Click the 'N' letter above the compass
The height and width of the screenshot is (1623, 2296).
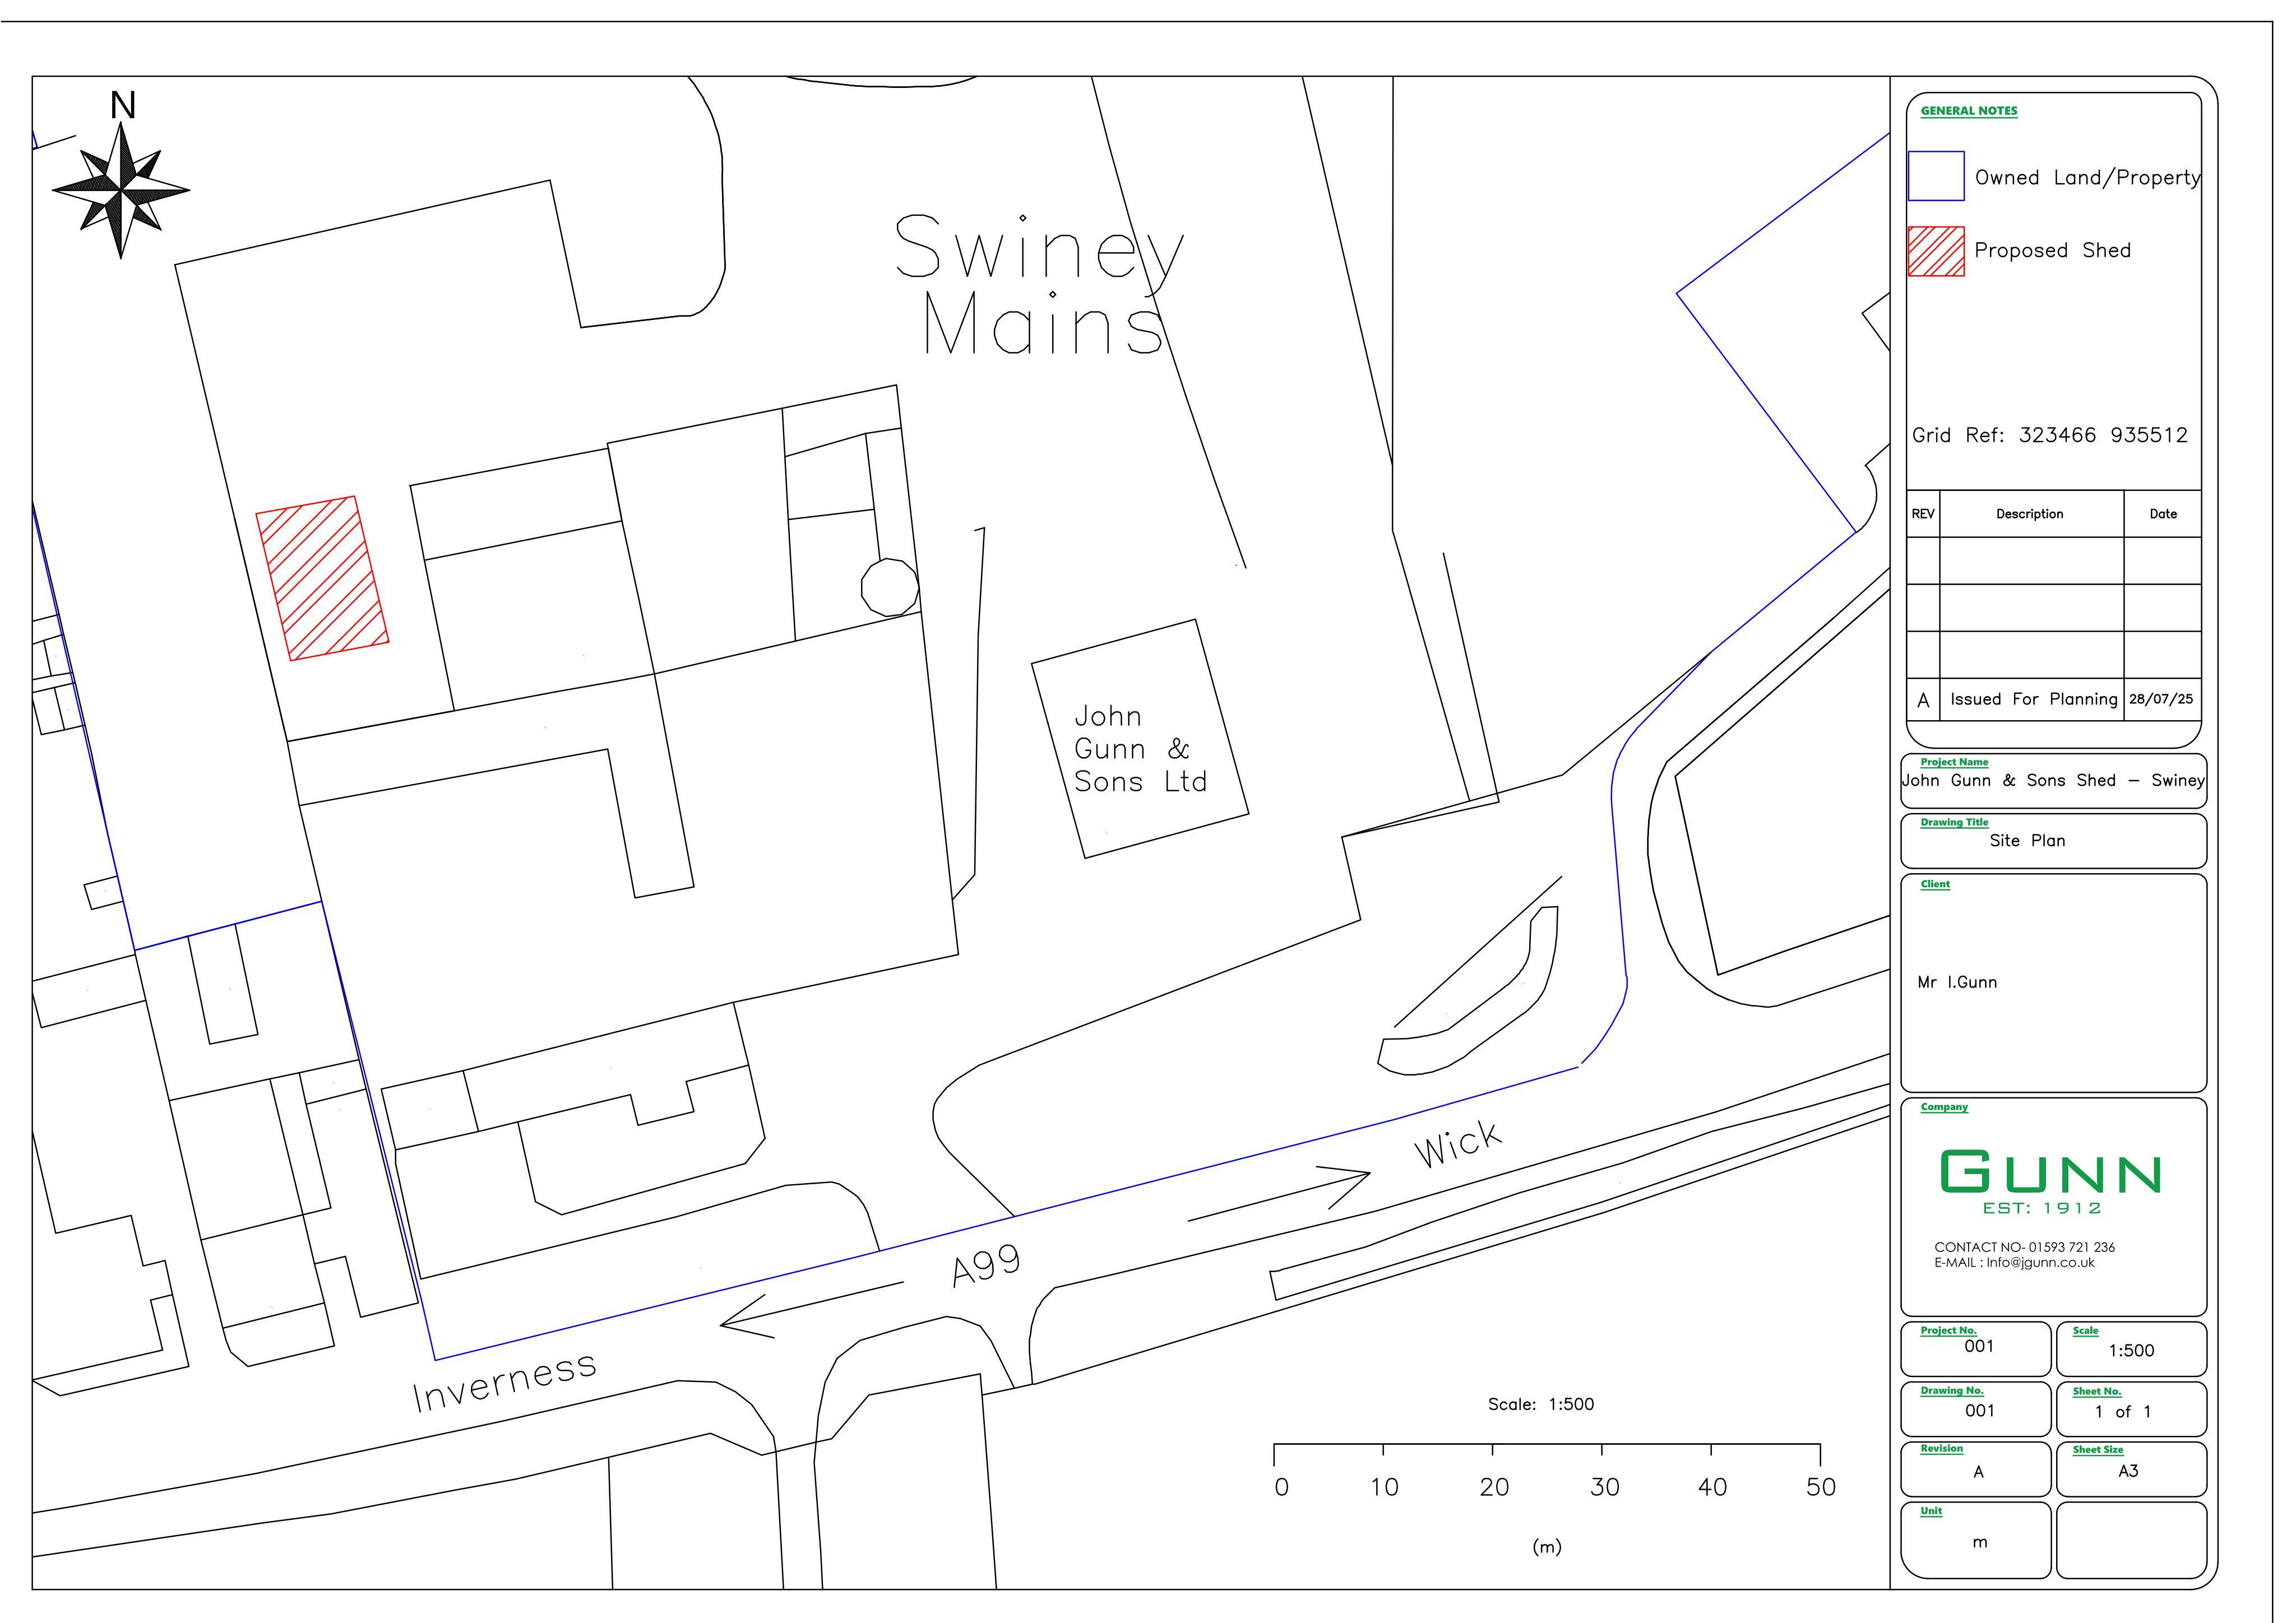click(x=122, y=105)
